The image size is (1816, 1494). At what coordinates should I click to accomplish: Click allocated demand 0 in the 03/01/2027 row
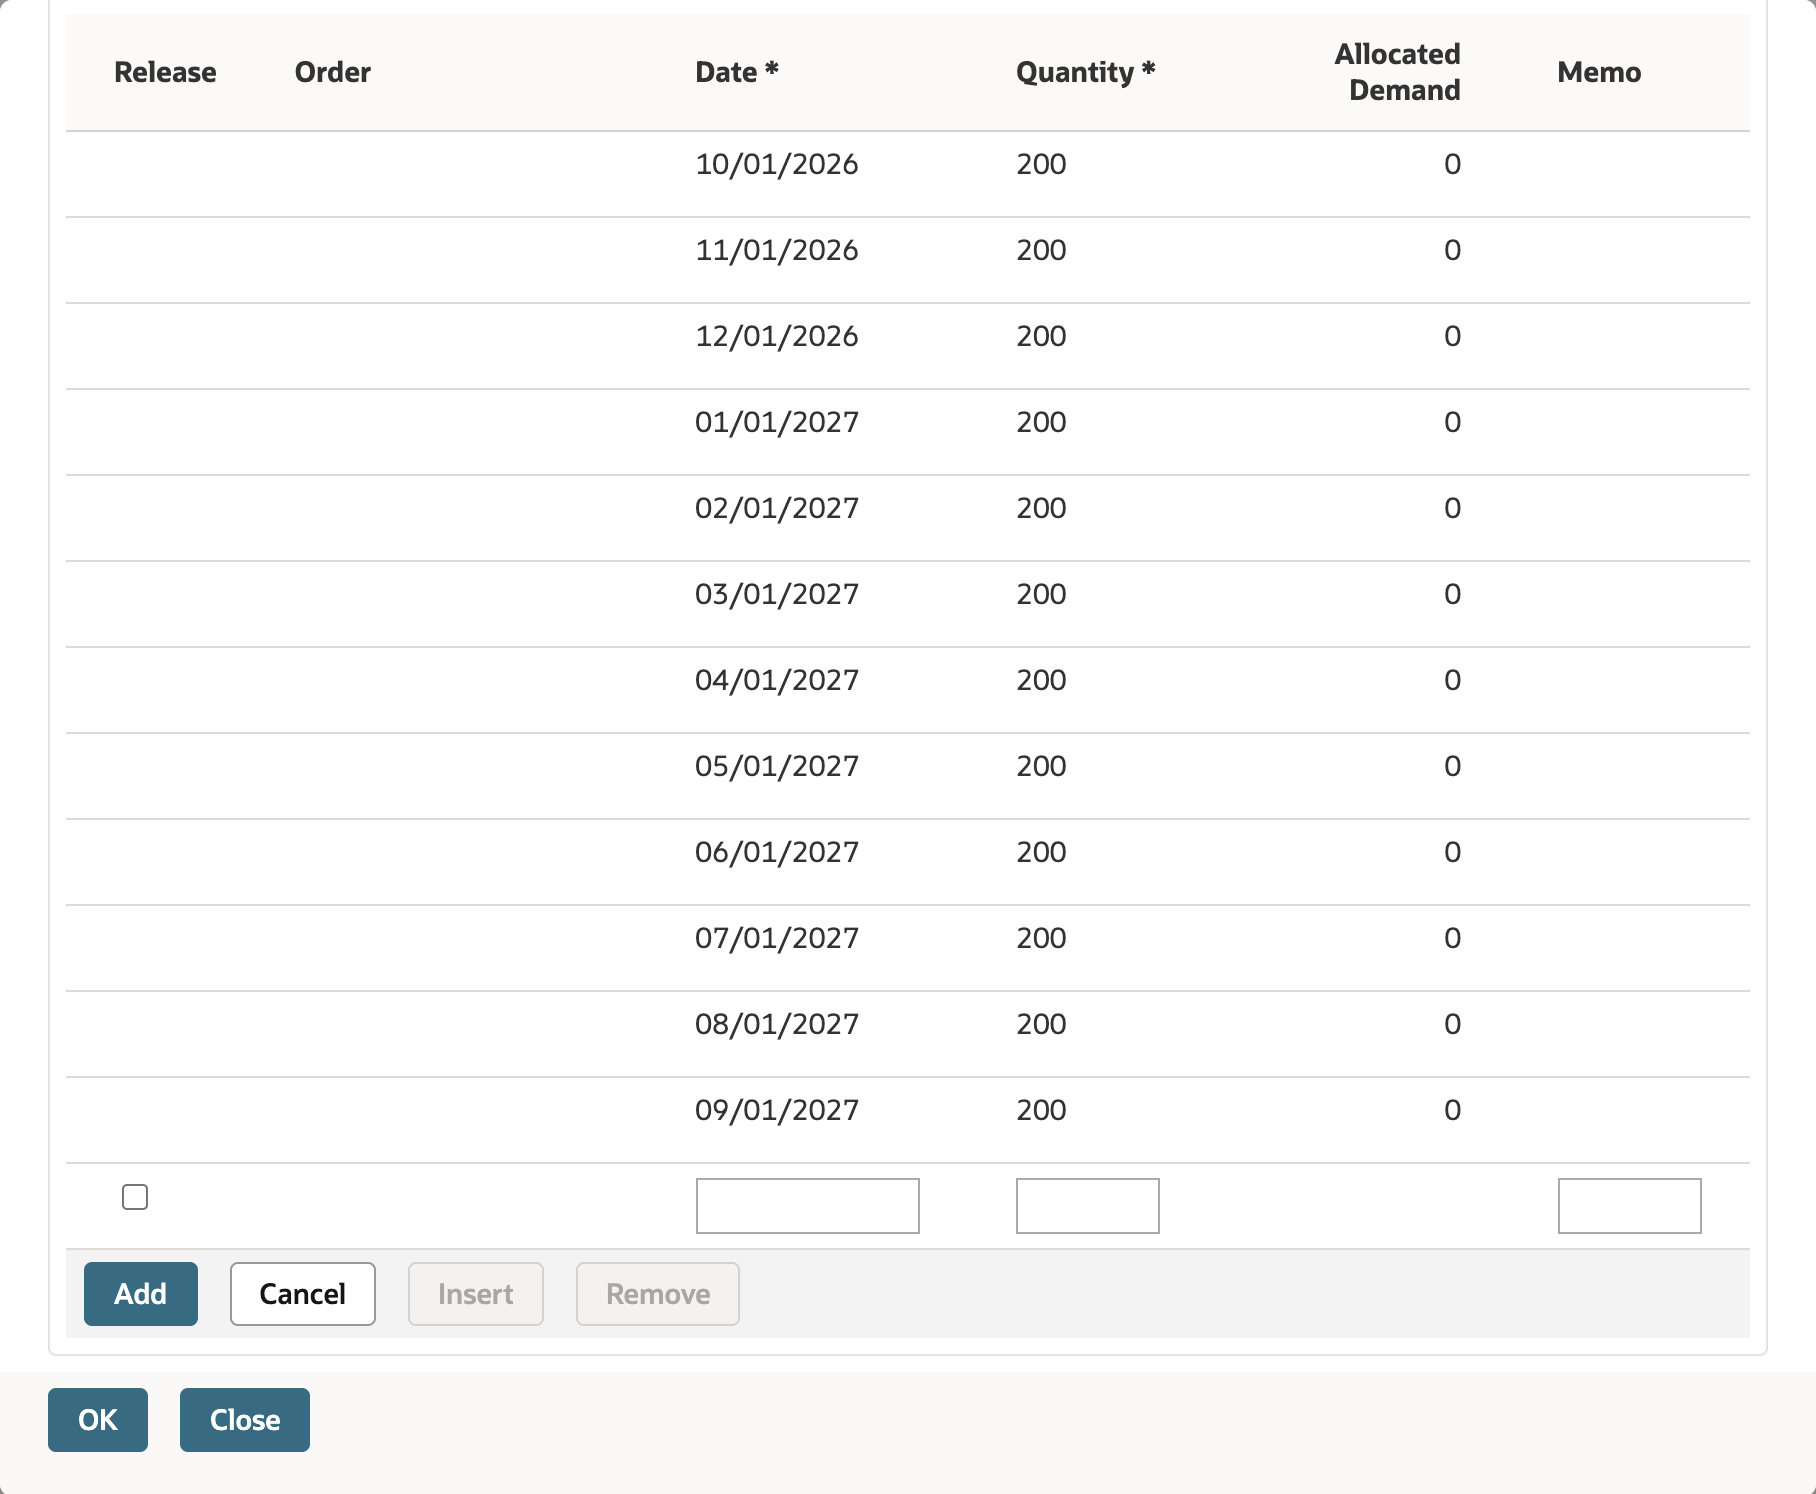[x=1452, y=594]
